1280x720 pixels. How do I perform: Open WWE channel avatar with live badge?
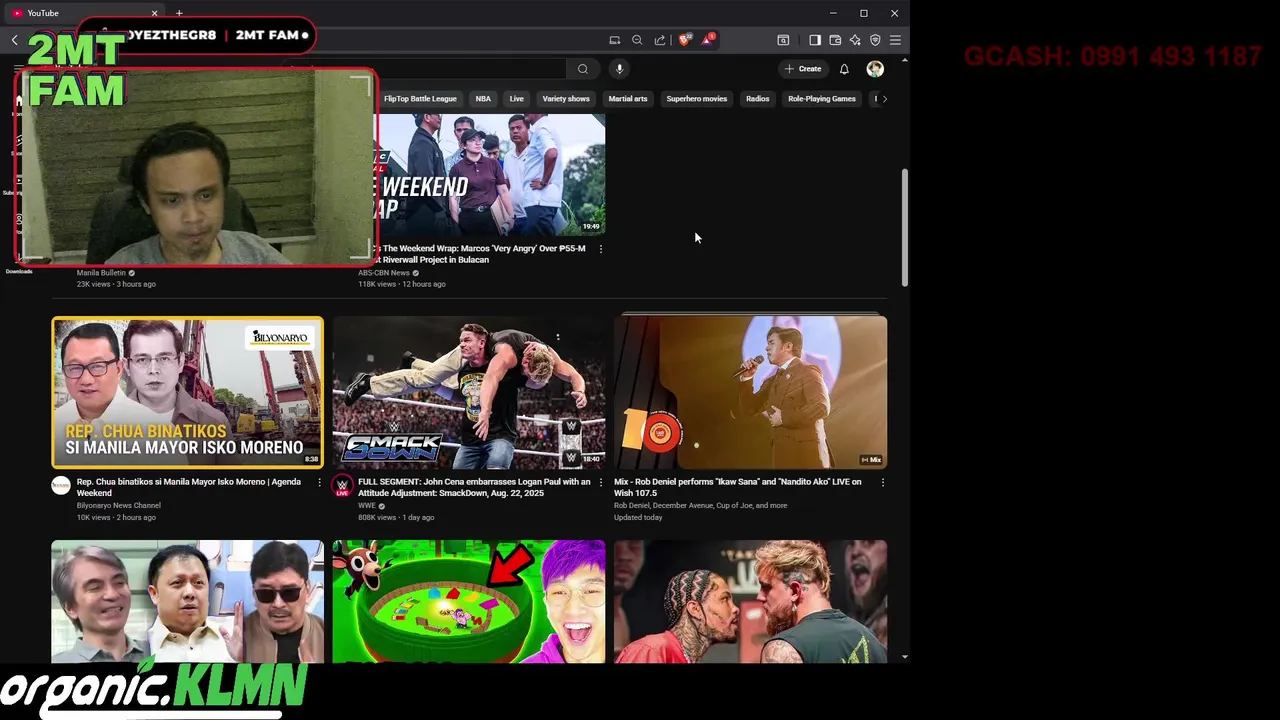(342, 486)
